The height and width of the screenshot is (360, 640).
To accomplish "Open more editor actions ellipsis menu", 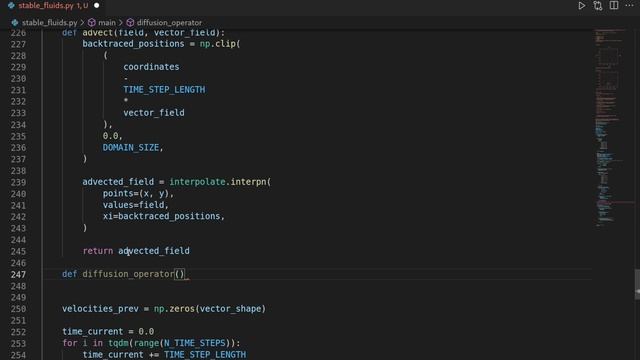I will pyautogui.click(x=630, y=5).
